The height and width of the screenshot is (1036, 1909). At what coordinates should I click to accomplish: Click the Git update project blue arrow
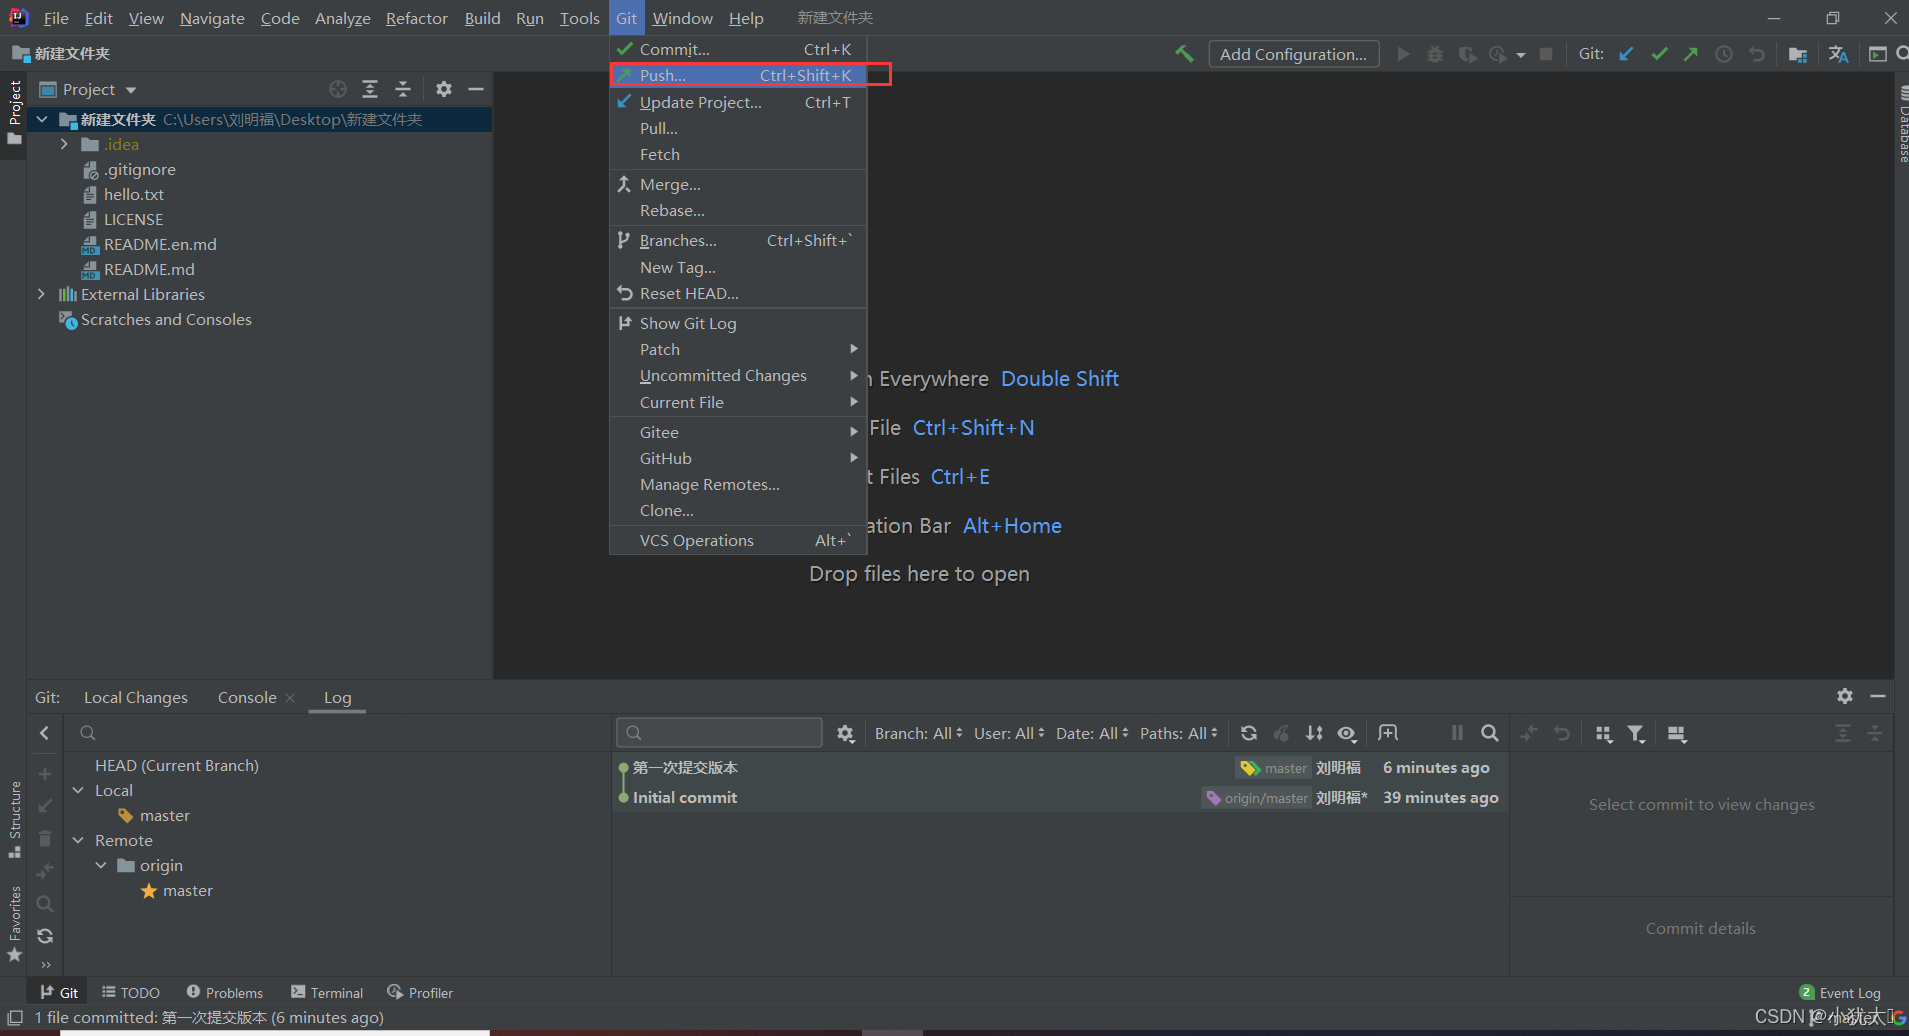click(x=1627, y=54)
